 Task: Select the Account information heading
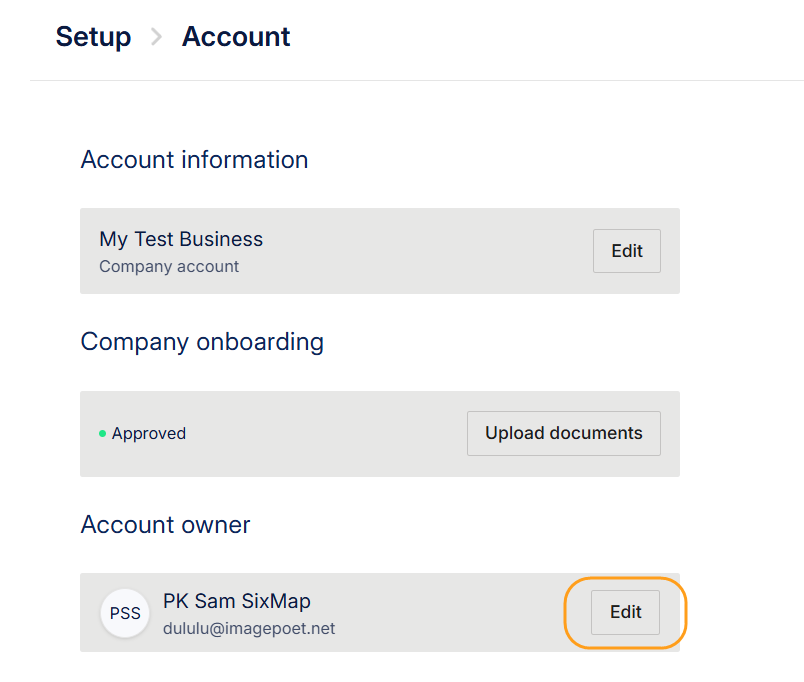194,160
